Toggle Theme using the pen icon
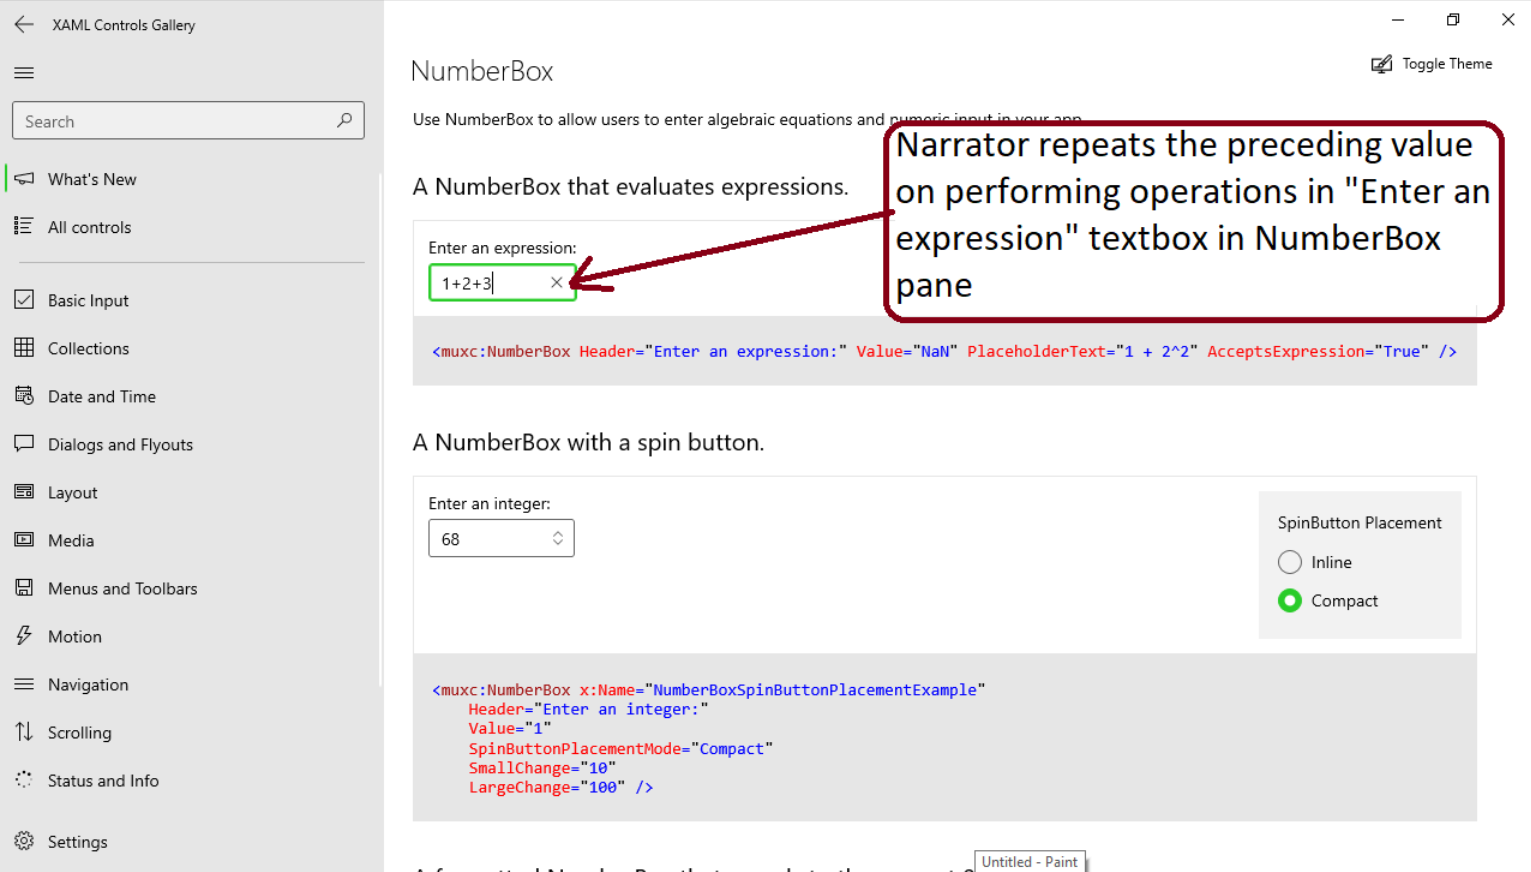Image resolution: width=1531 pixels, height=872 pixels. click(x=1381, y=63)
